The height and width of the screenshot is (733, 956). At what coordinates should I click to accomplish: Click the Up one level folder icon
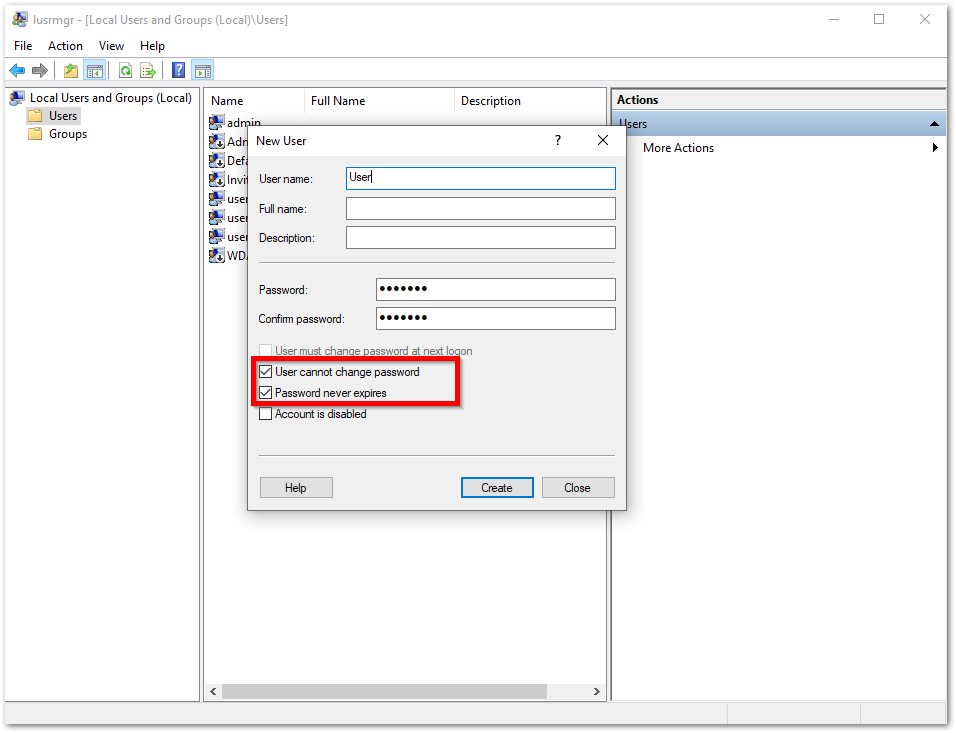pyautogui.click(x=70, y=70)
